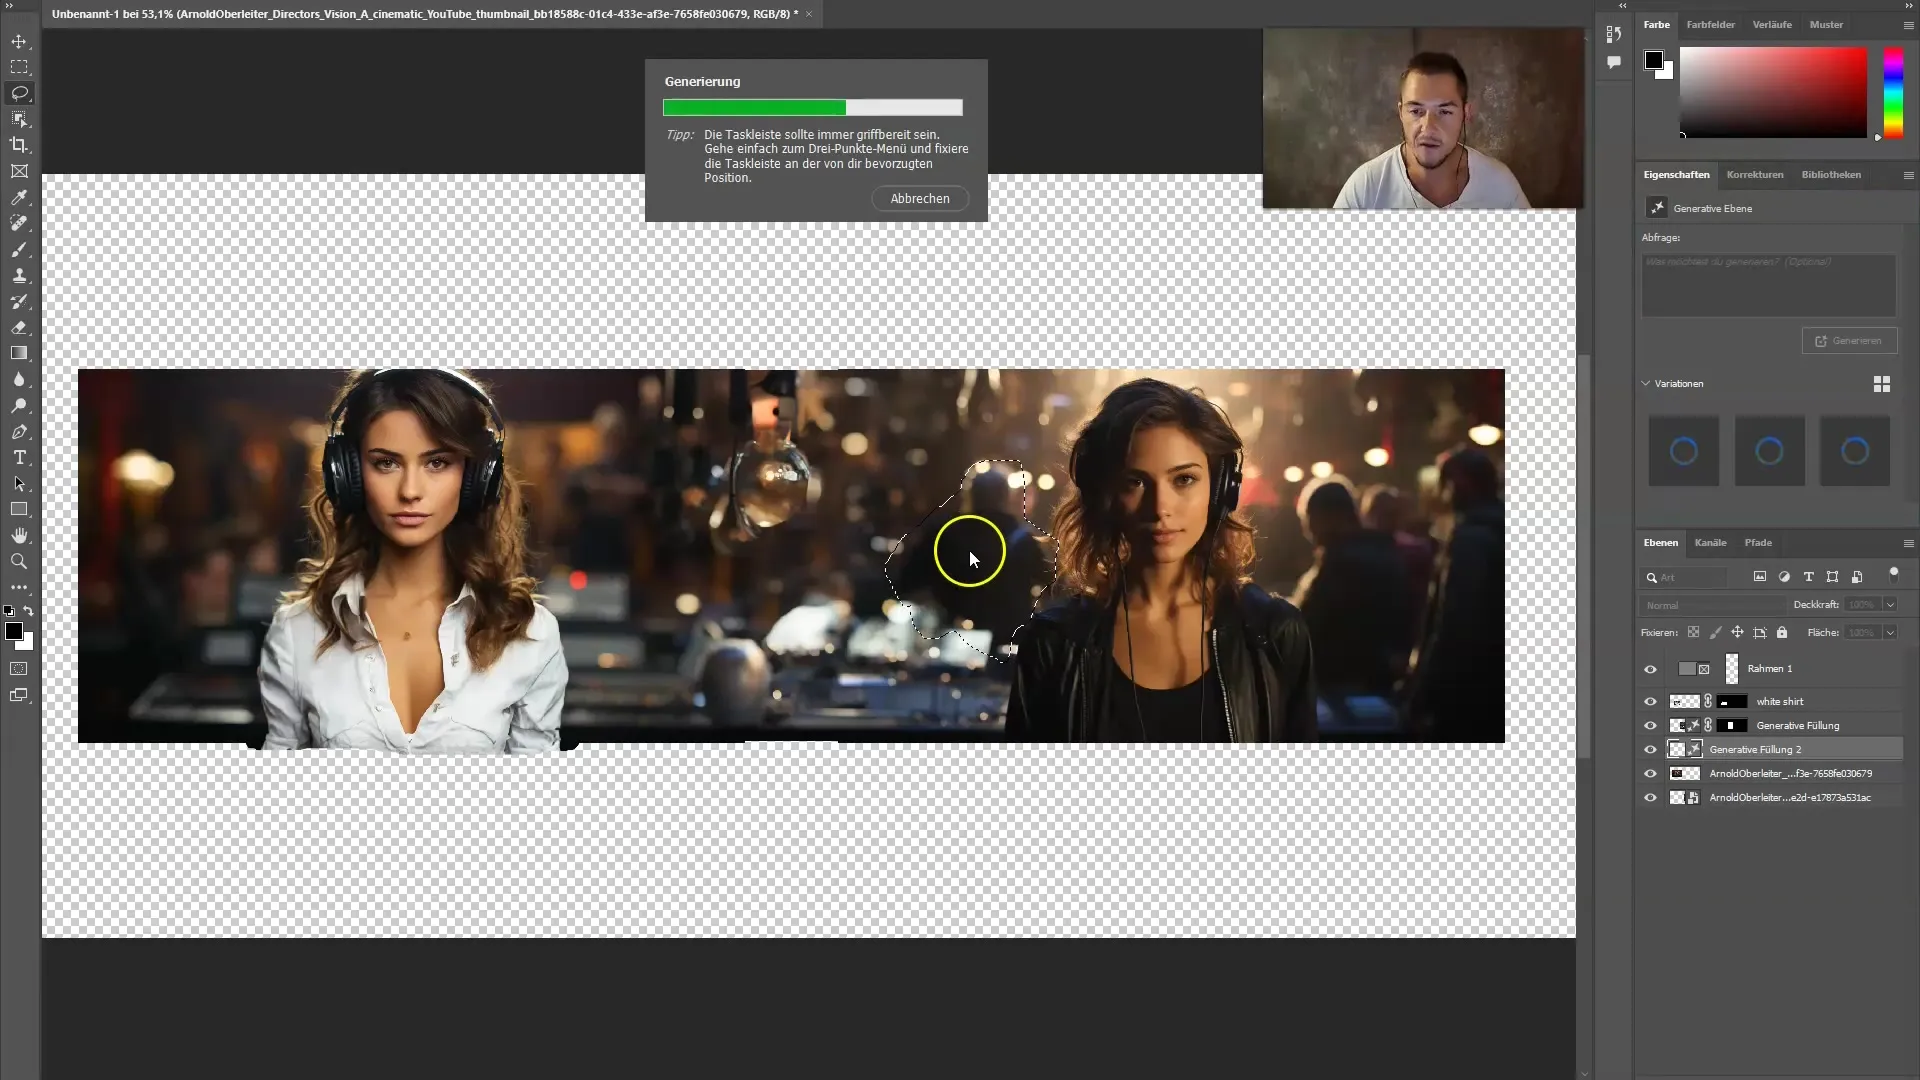Select the Blur tool

coord(19,380)
